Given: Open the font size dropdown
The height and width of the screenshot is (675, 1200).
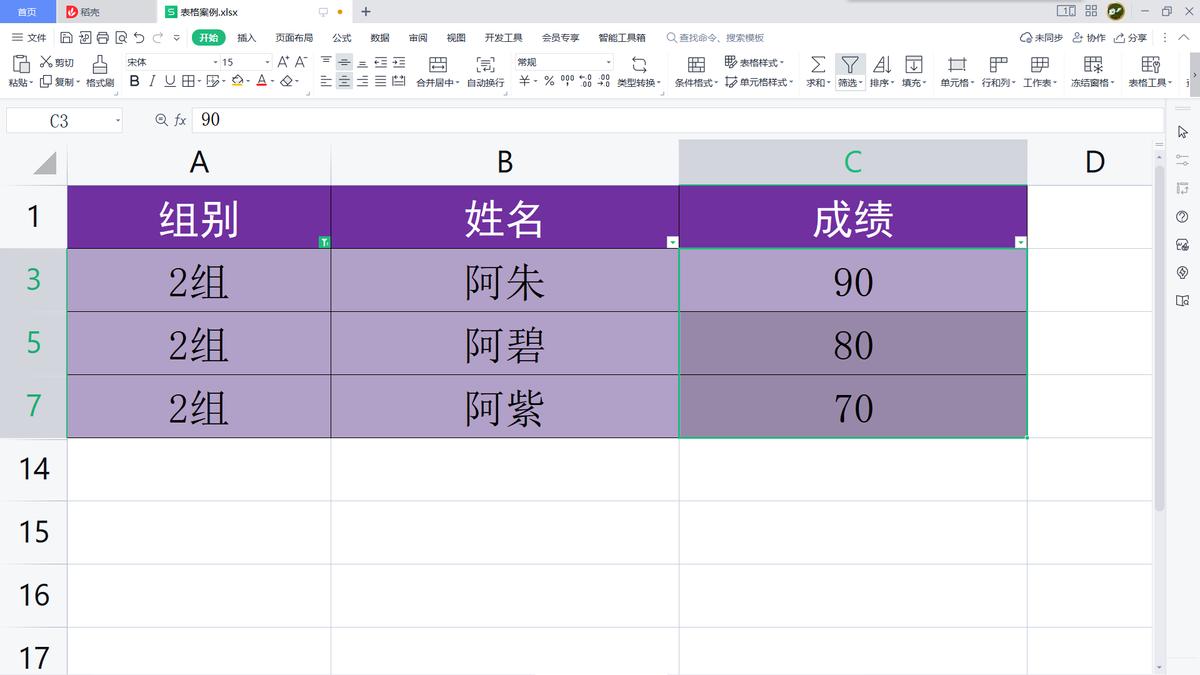Looking at the screenshot, I should [x=267, y=62].
